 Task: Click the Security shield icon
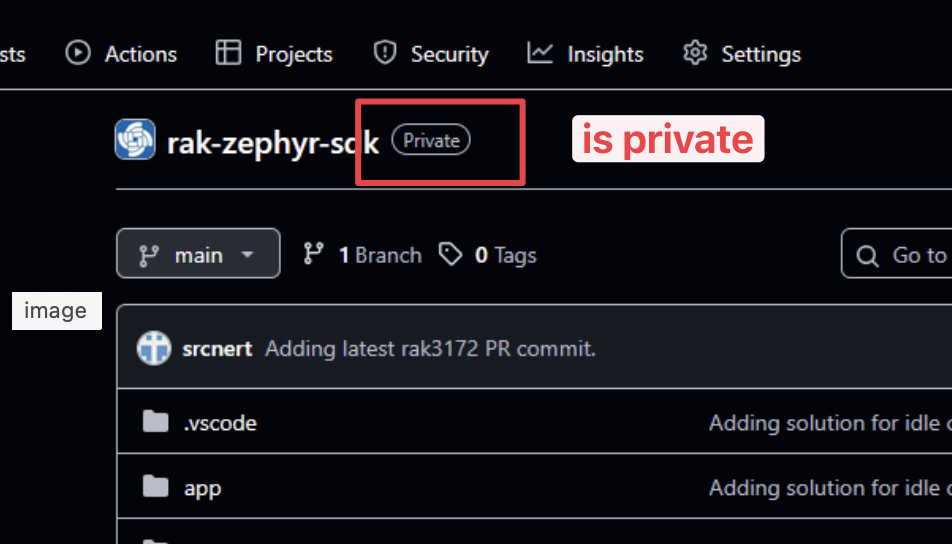(385, 53)
